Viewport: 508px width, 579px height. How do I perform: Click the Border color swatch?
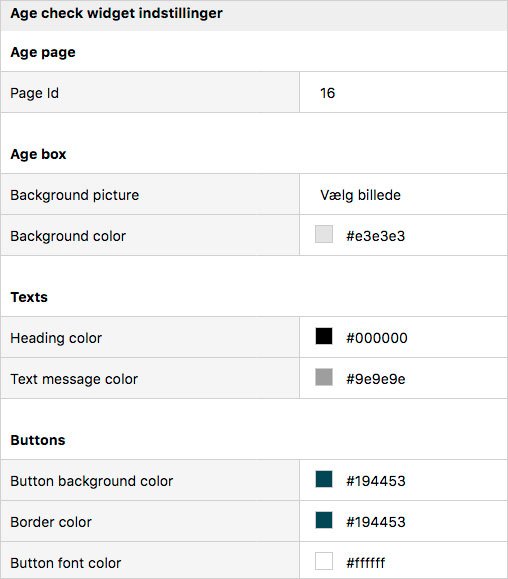324,520
